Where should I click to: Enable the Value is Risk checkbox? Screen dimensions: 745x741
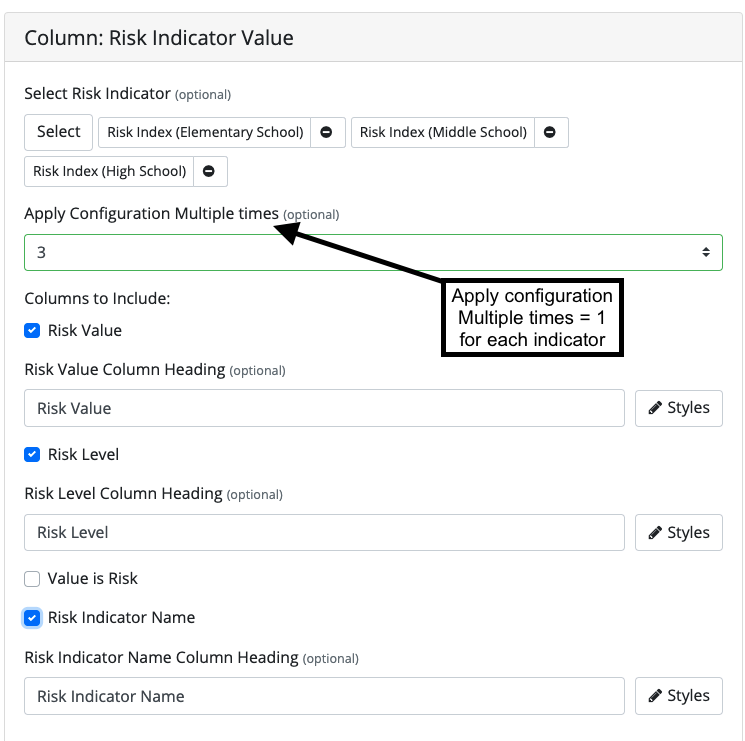[x=32, y=579]
